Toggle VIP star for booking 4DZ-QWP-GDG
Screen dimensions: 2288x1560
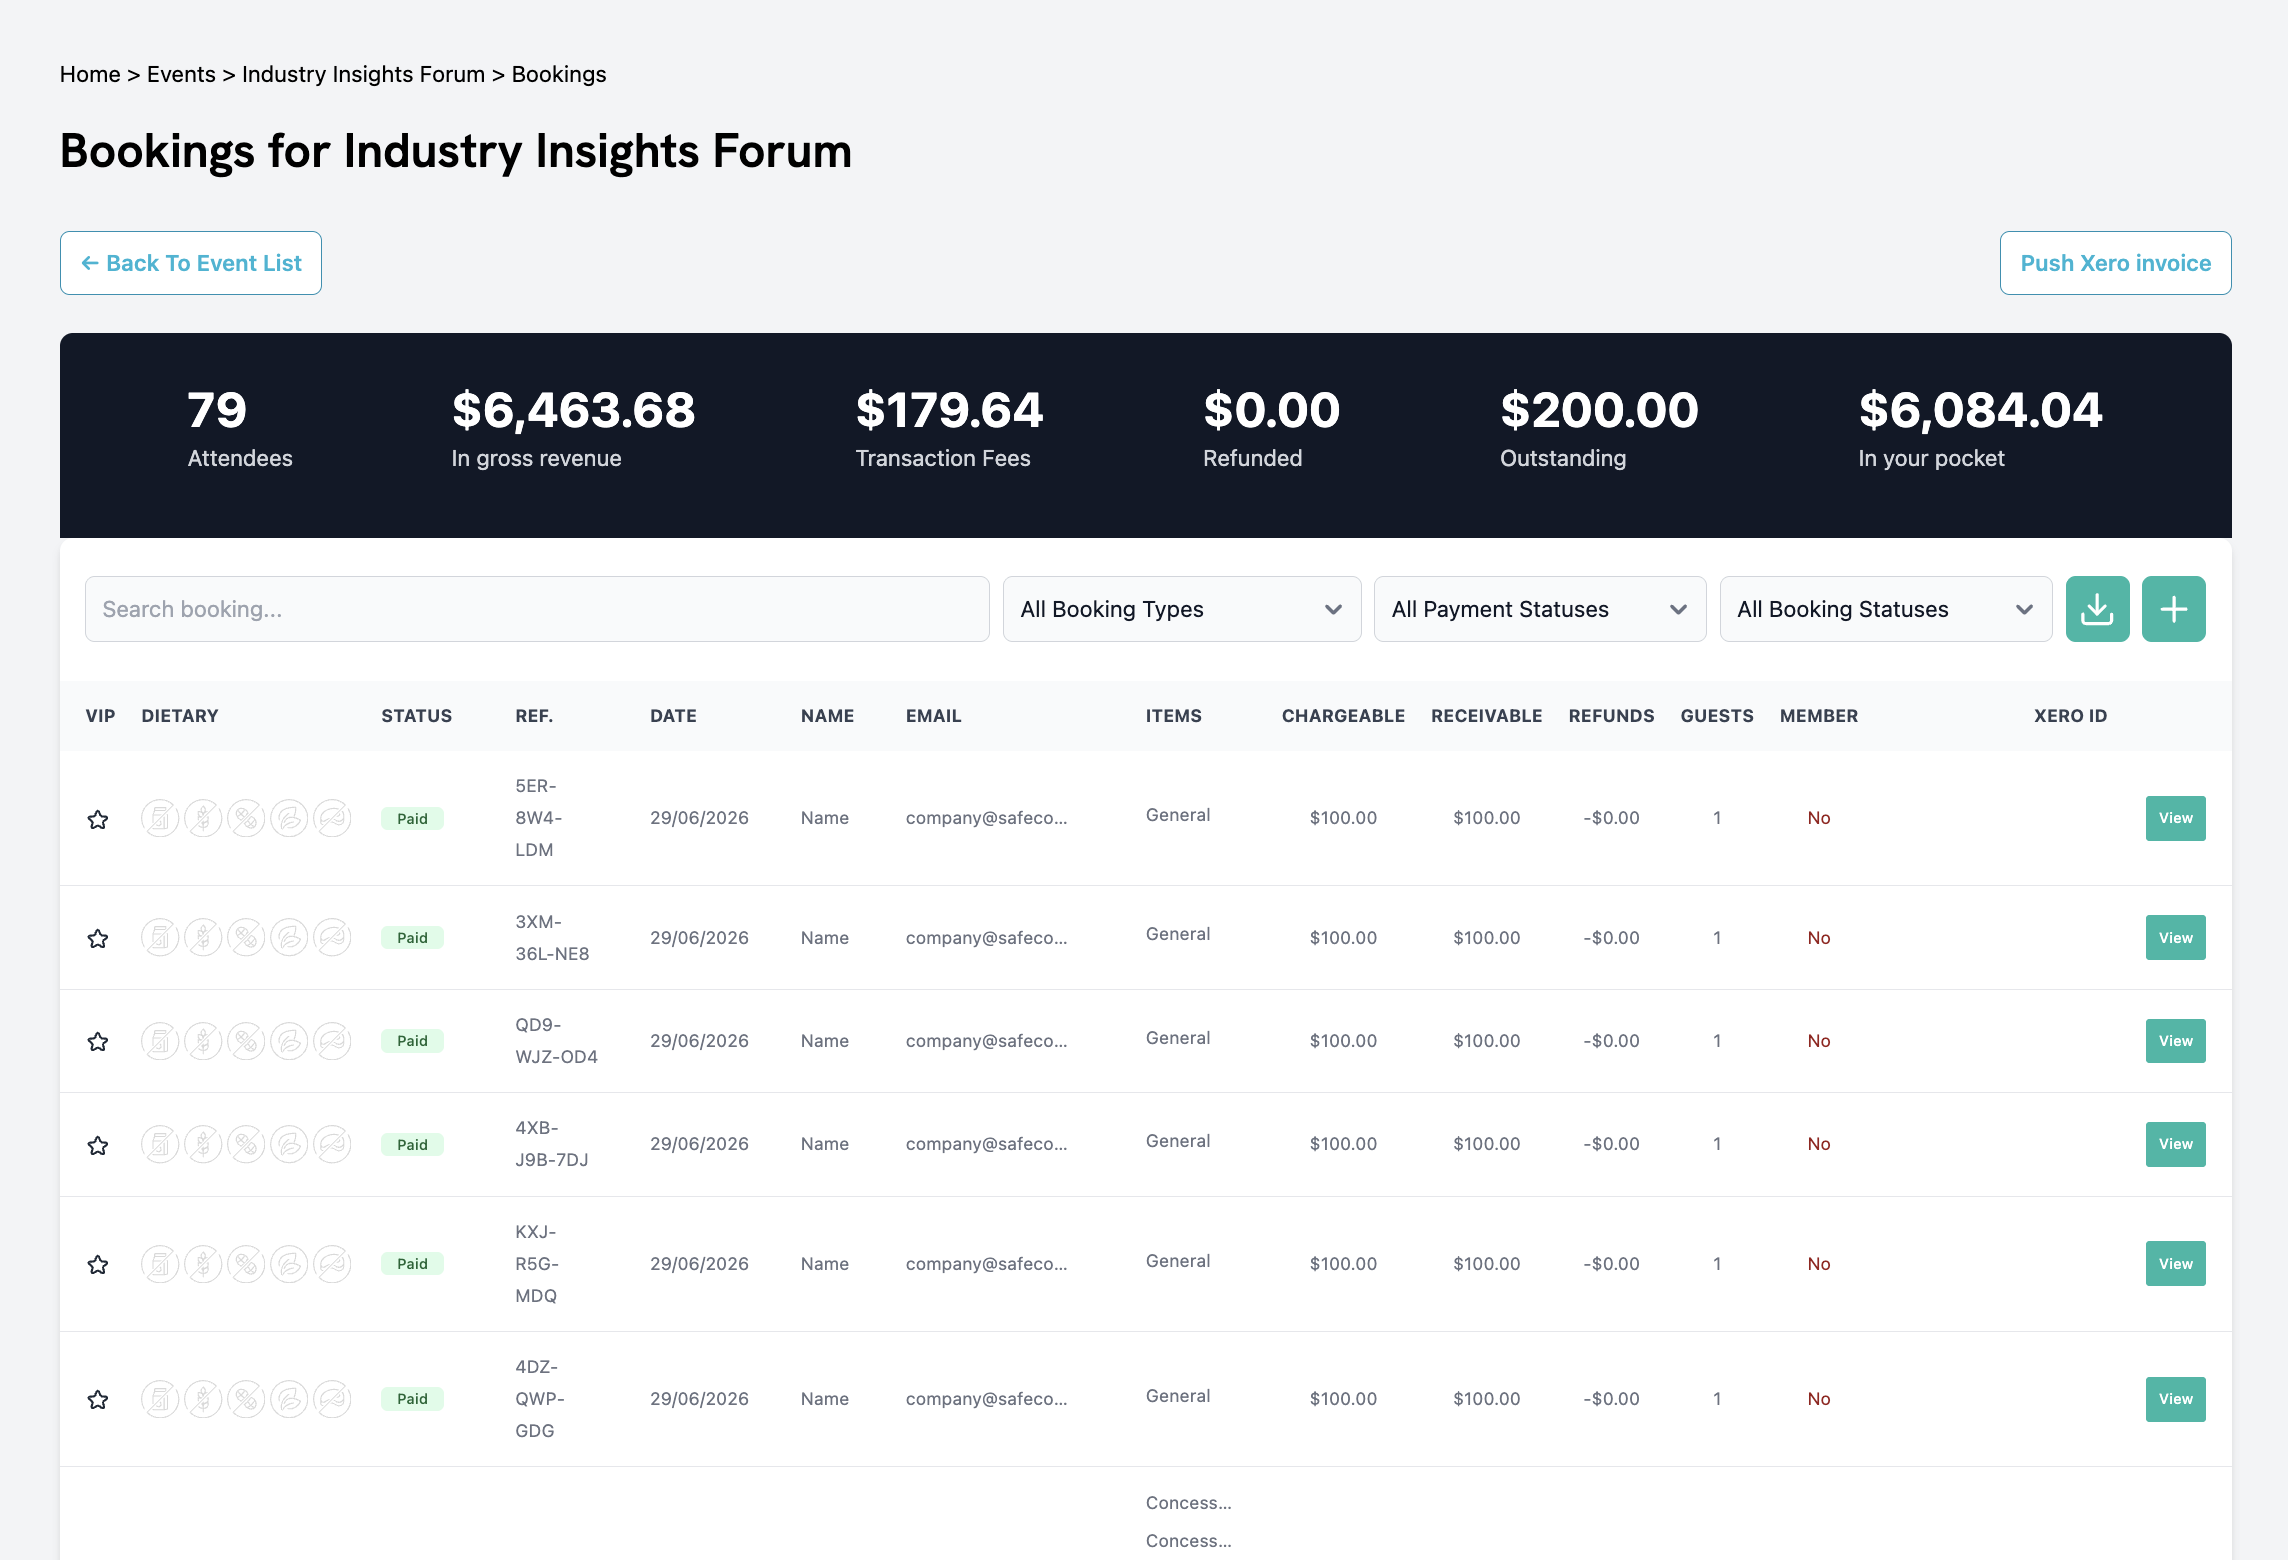(98, 1399)
